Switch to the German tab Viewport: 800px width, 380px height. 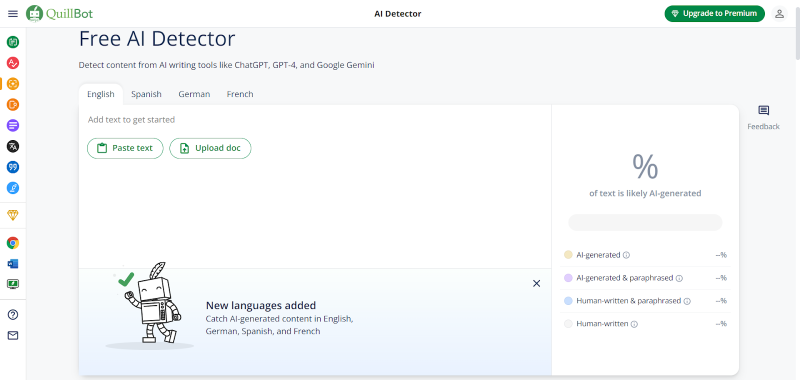point(194,94)
